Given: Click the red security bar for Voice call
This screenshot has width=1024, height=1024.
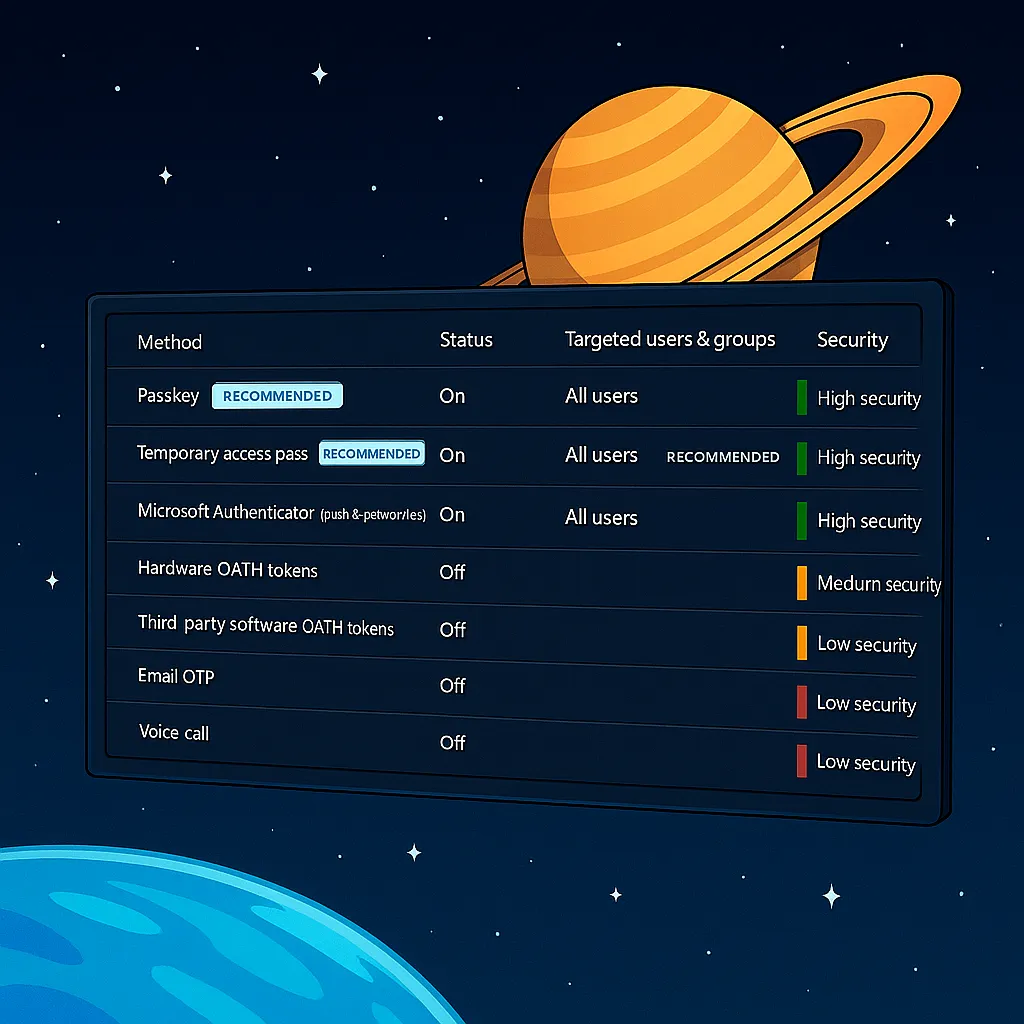Looking at the screenshot, I should point(802,761).
